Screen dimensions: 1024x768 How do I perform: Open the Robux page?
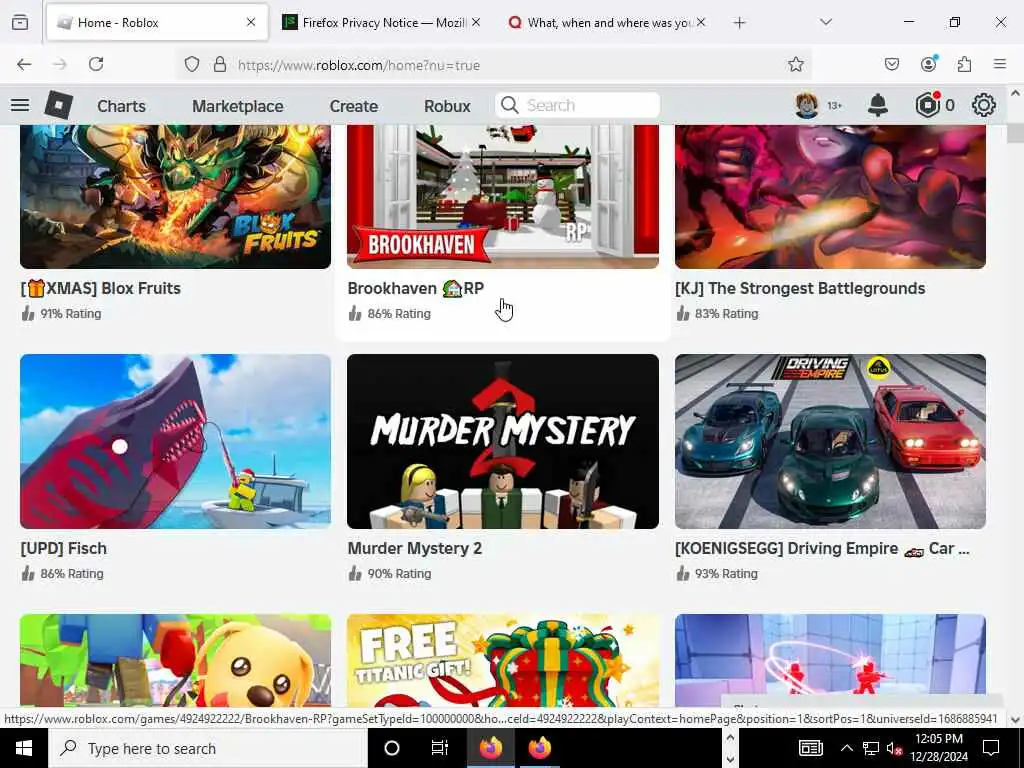coord(447,106)
